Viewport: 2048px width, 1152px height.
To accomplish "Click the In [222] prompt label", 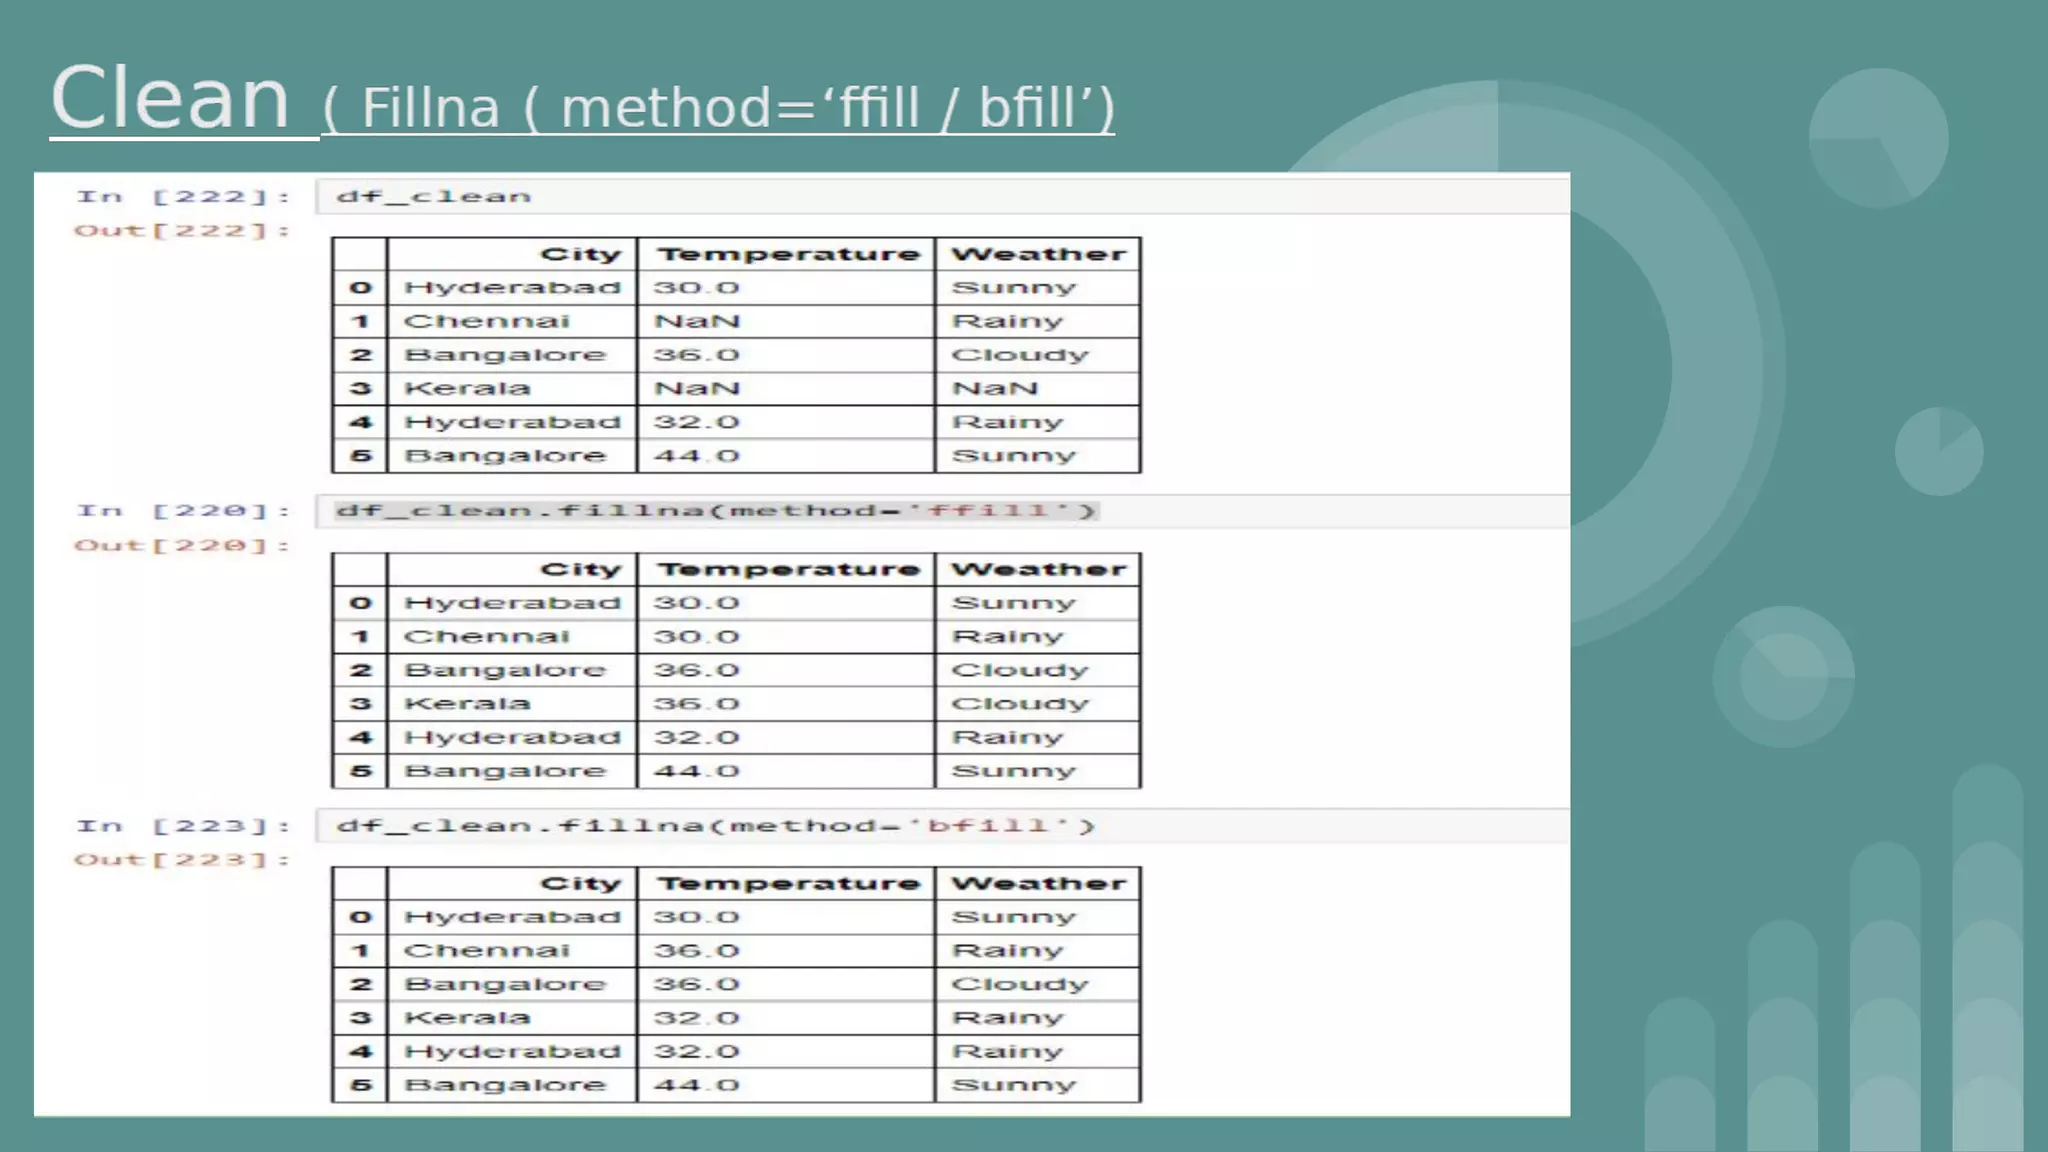I will coord(183,197).
